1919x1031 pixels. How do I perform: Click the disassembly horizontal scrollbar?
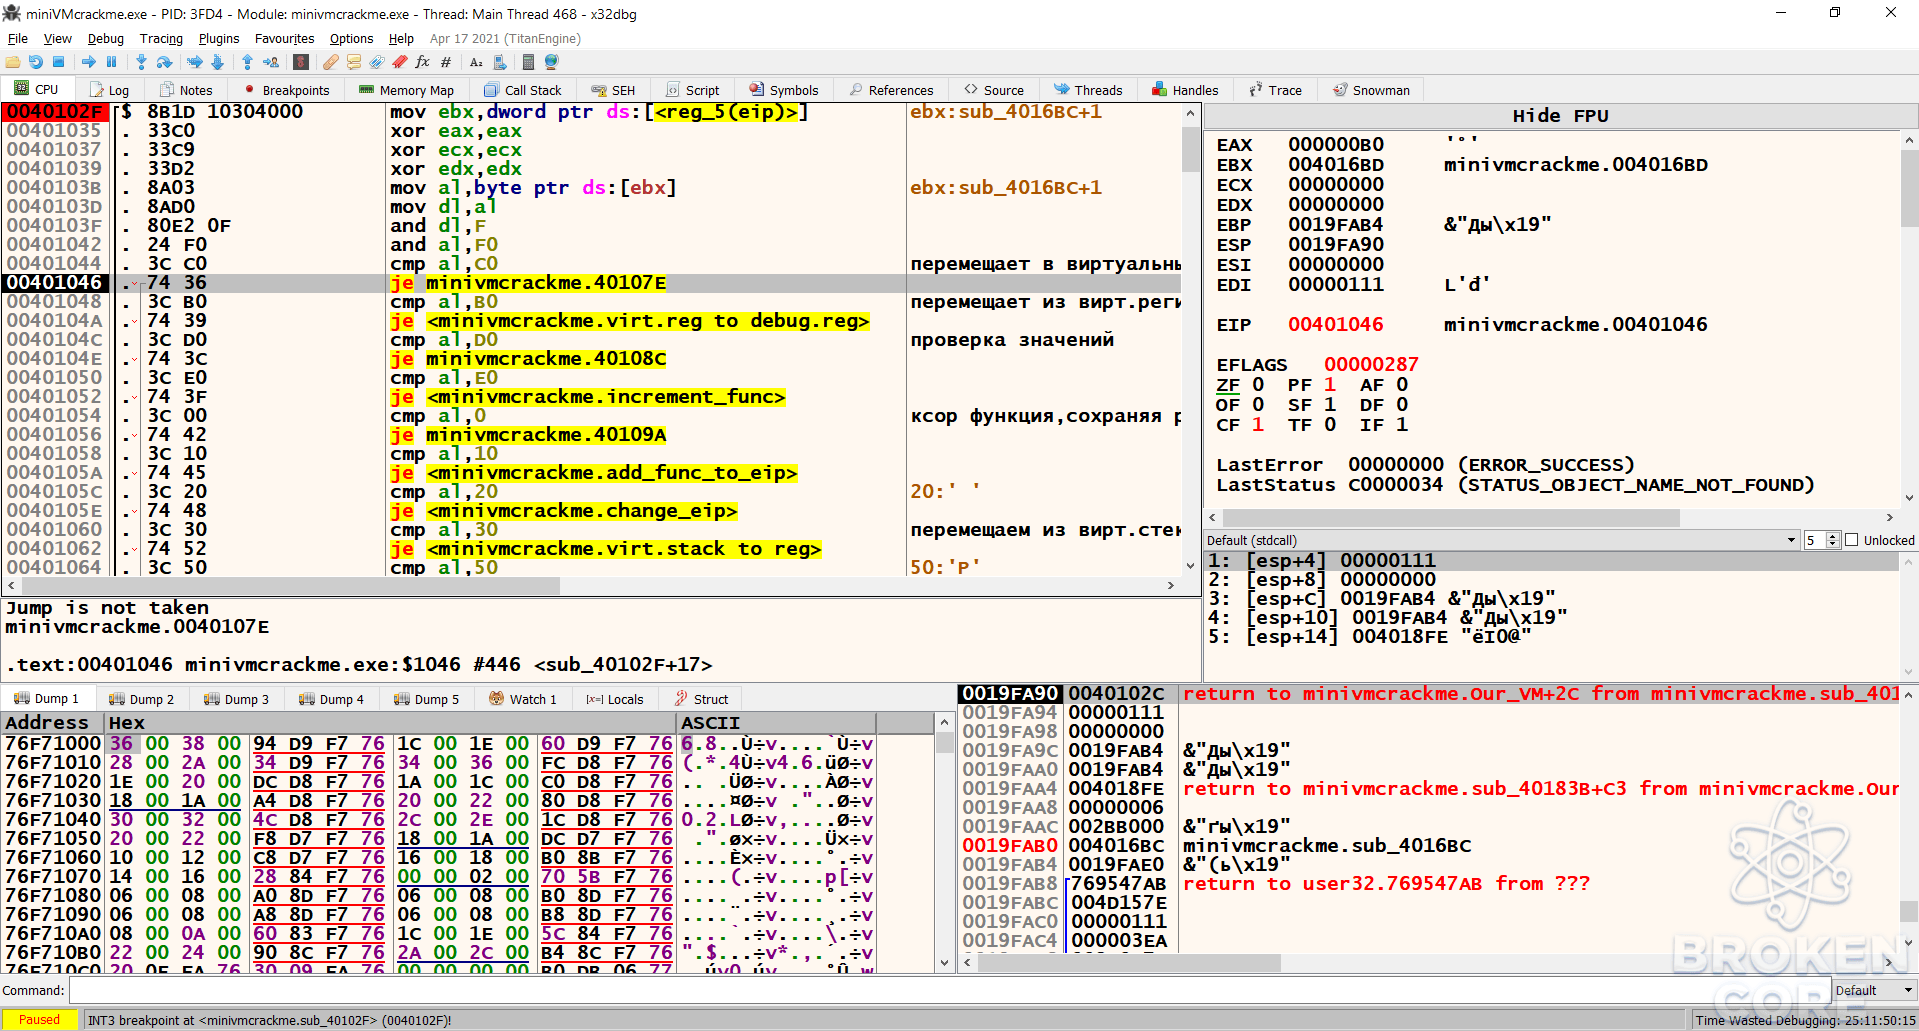590,585
